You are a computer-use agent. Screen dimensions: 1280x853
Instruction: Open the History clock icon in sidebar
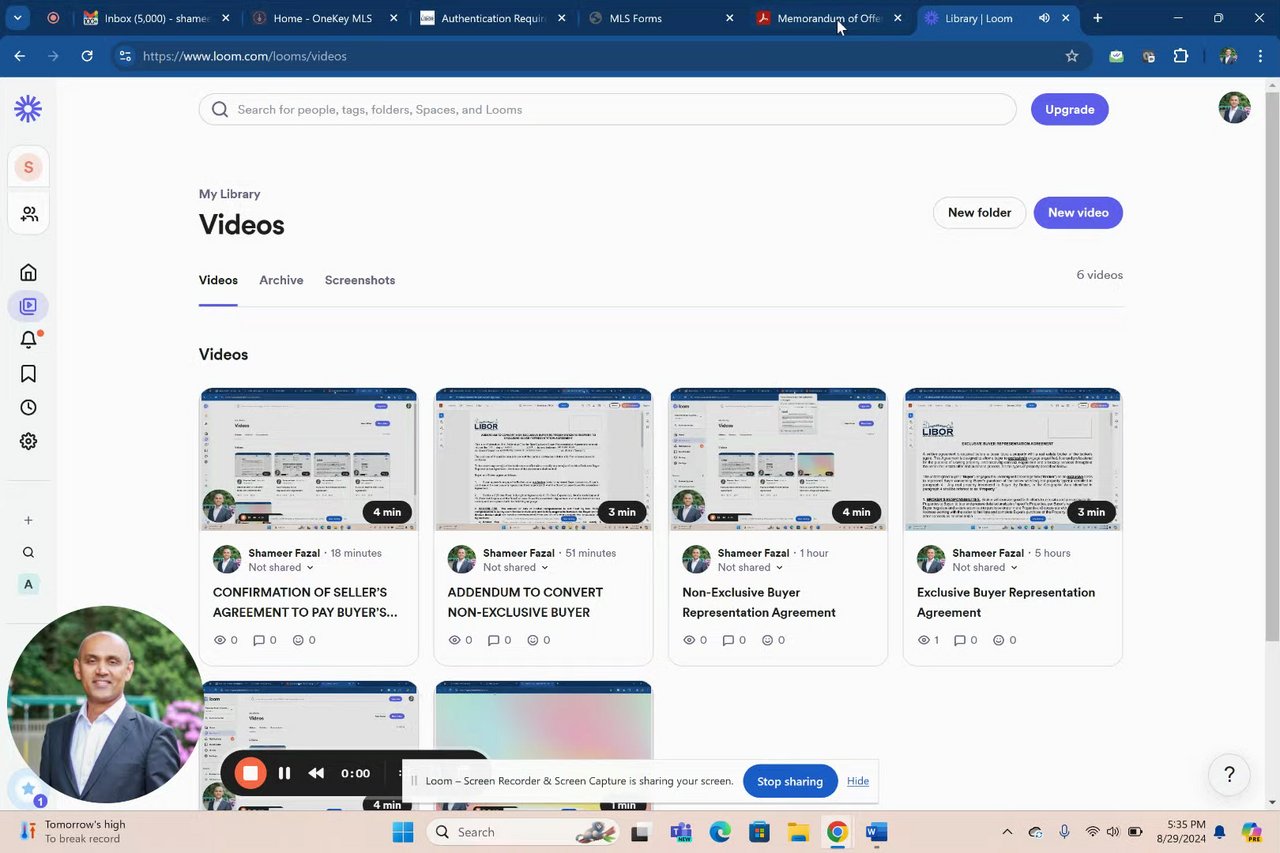click(x=28, y=408)
